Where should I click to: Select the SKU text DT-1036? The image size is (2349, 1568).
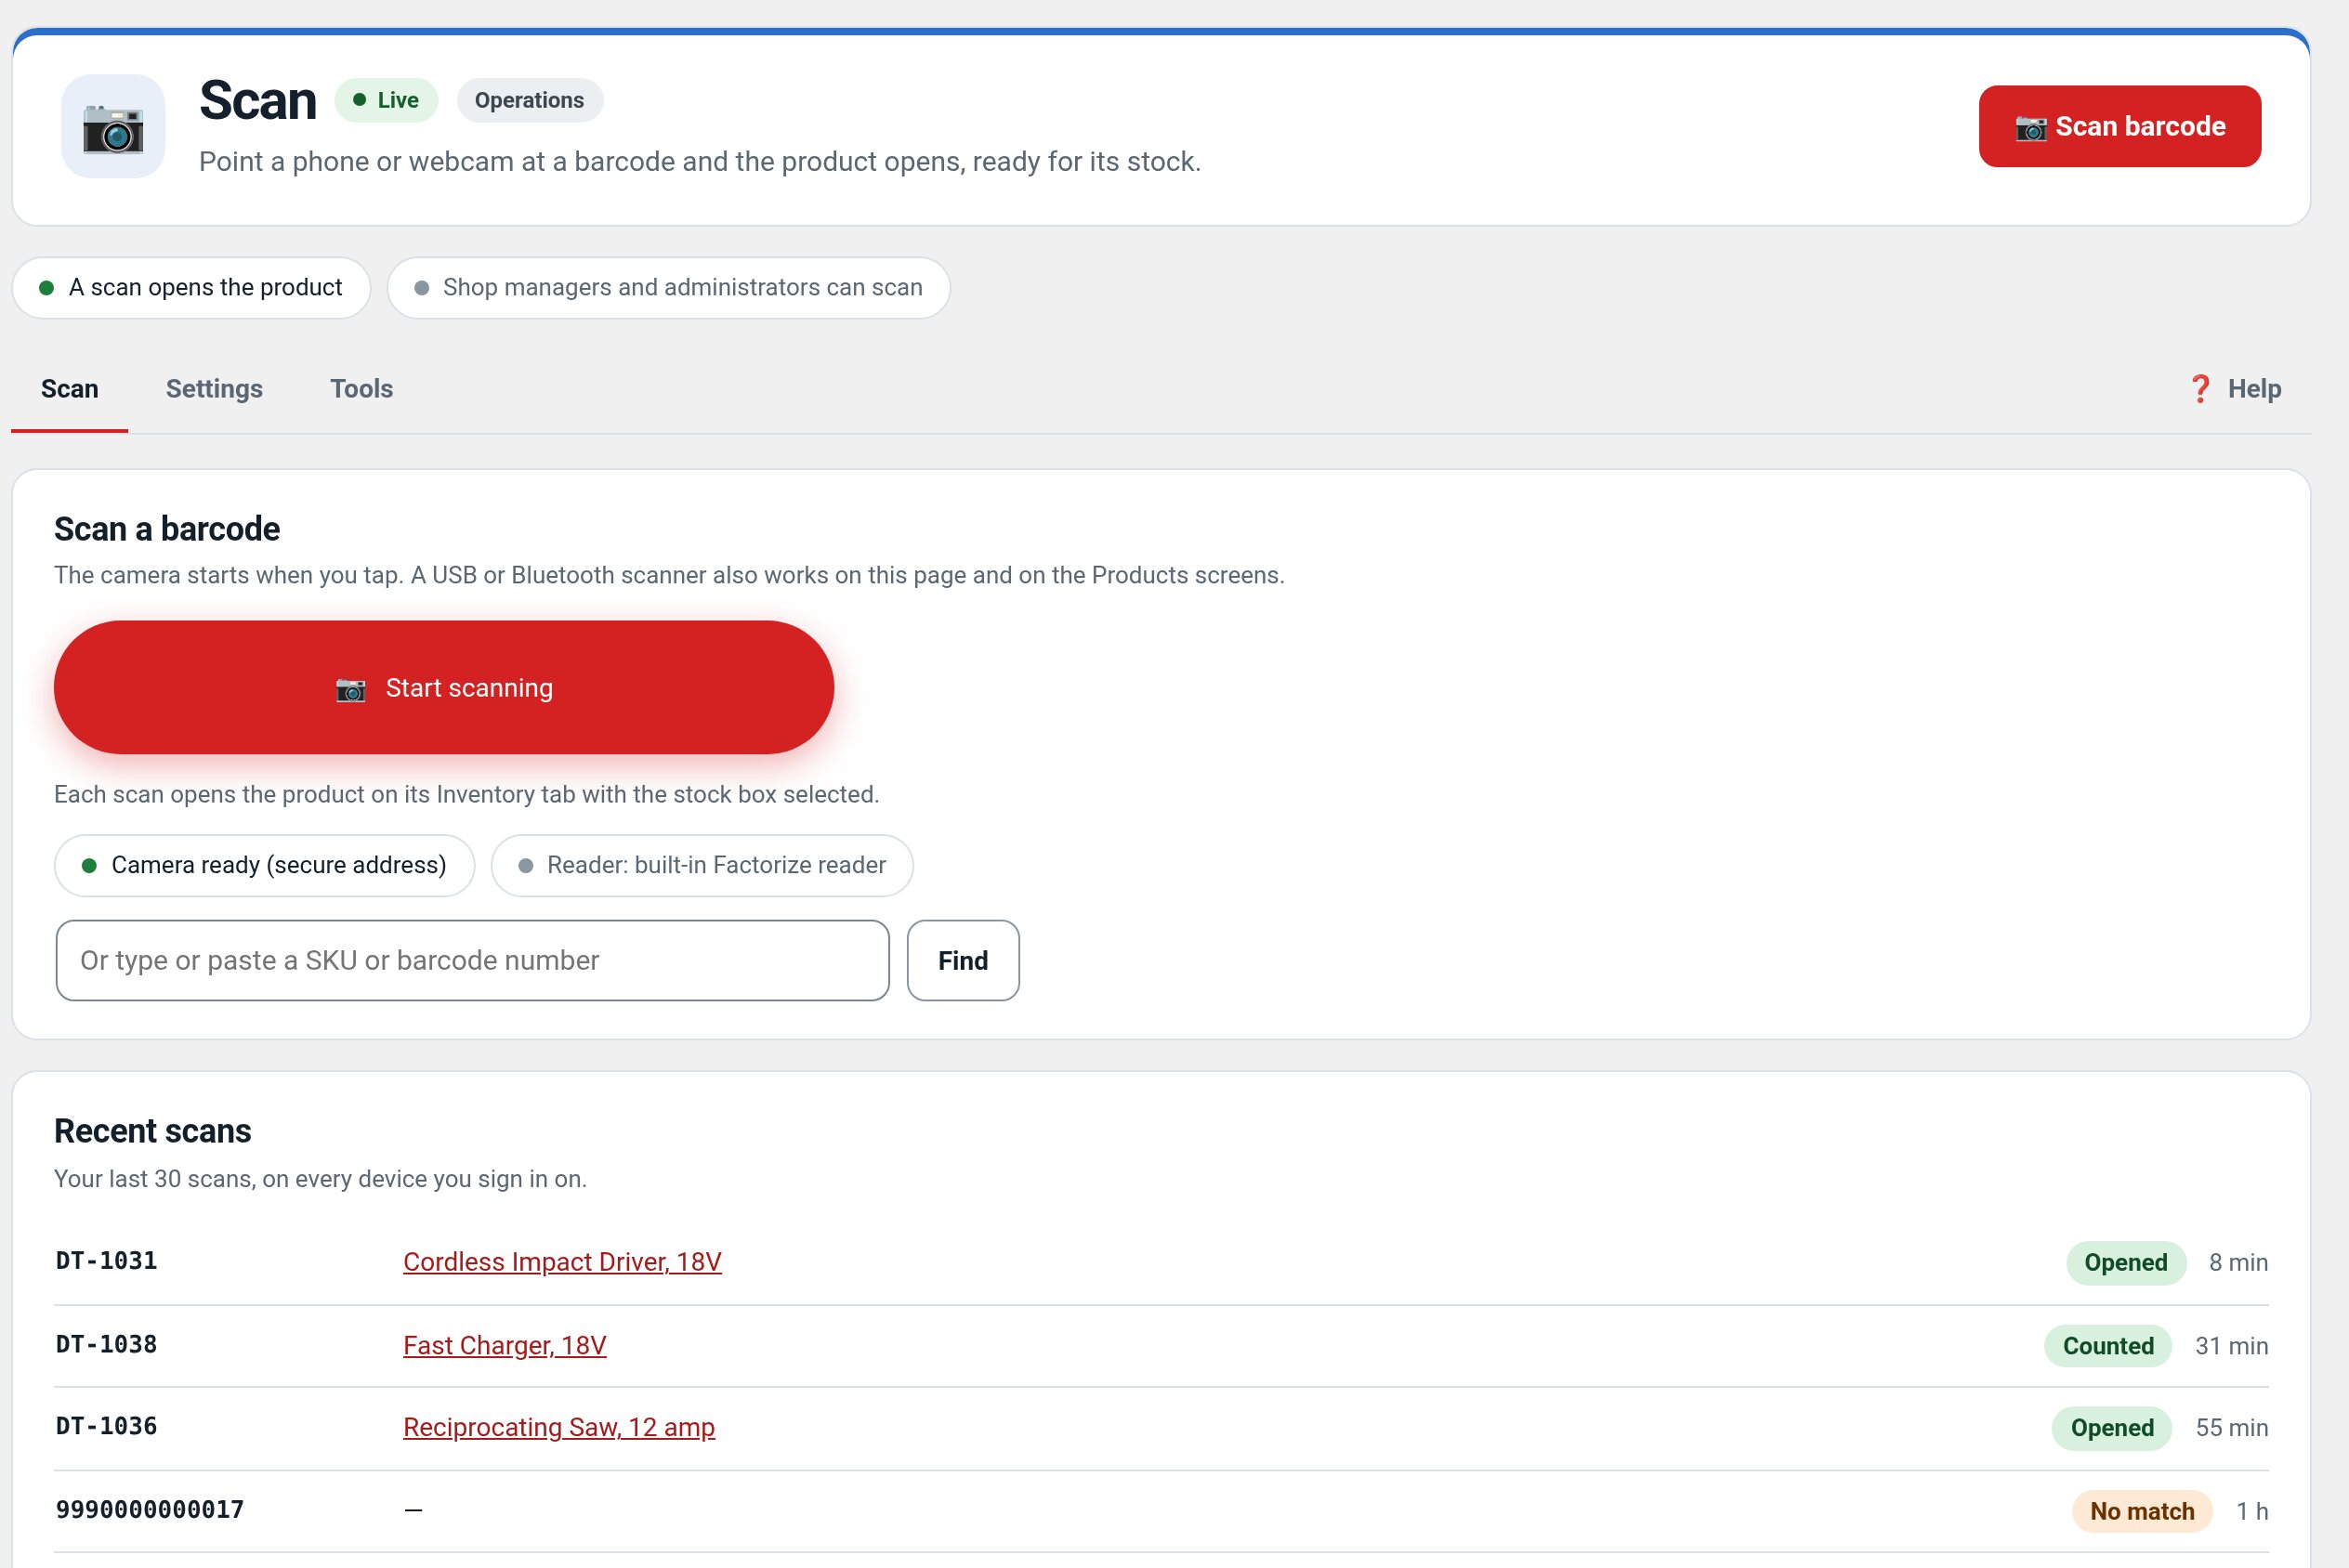[x=106, y=1426]
